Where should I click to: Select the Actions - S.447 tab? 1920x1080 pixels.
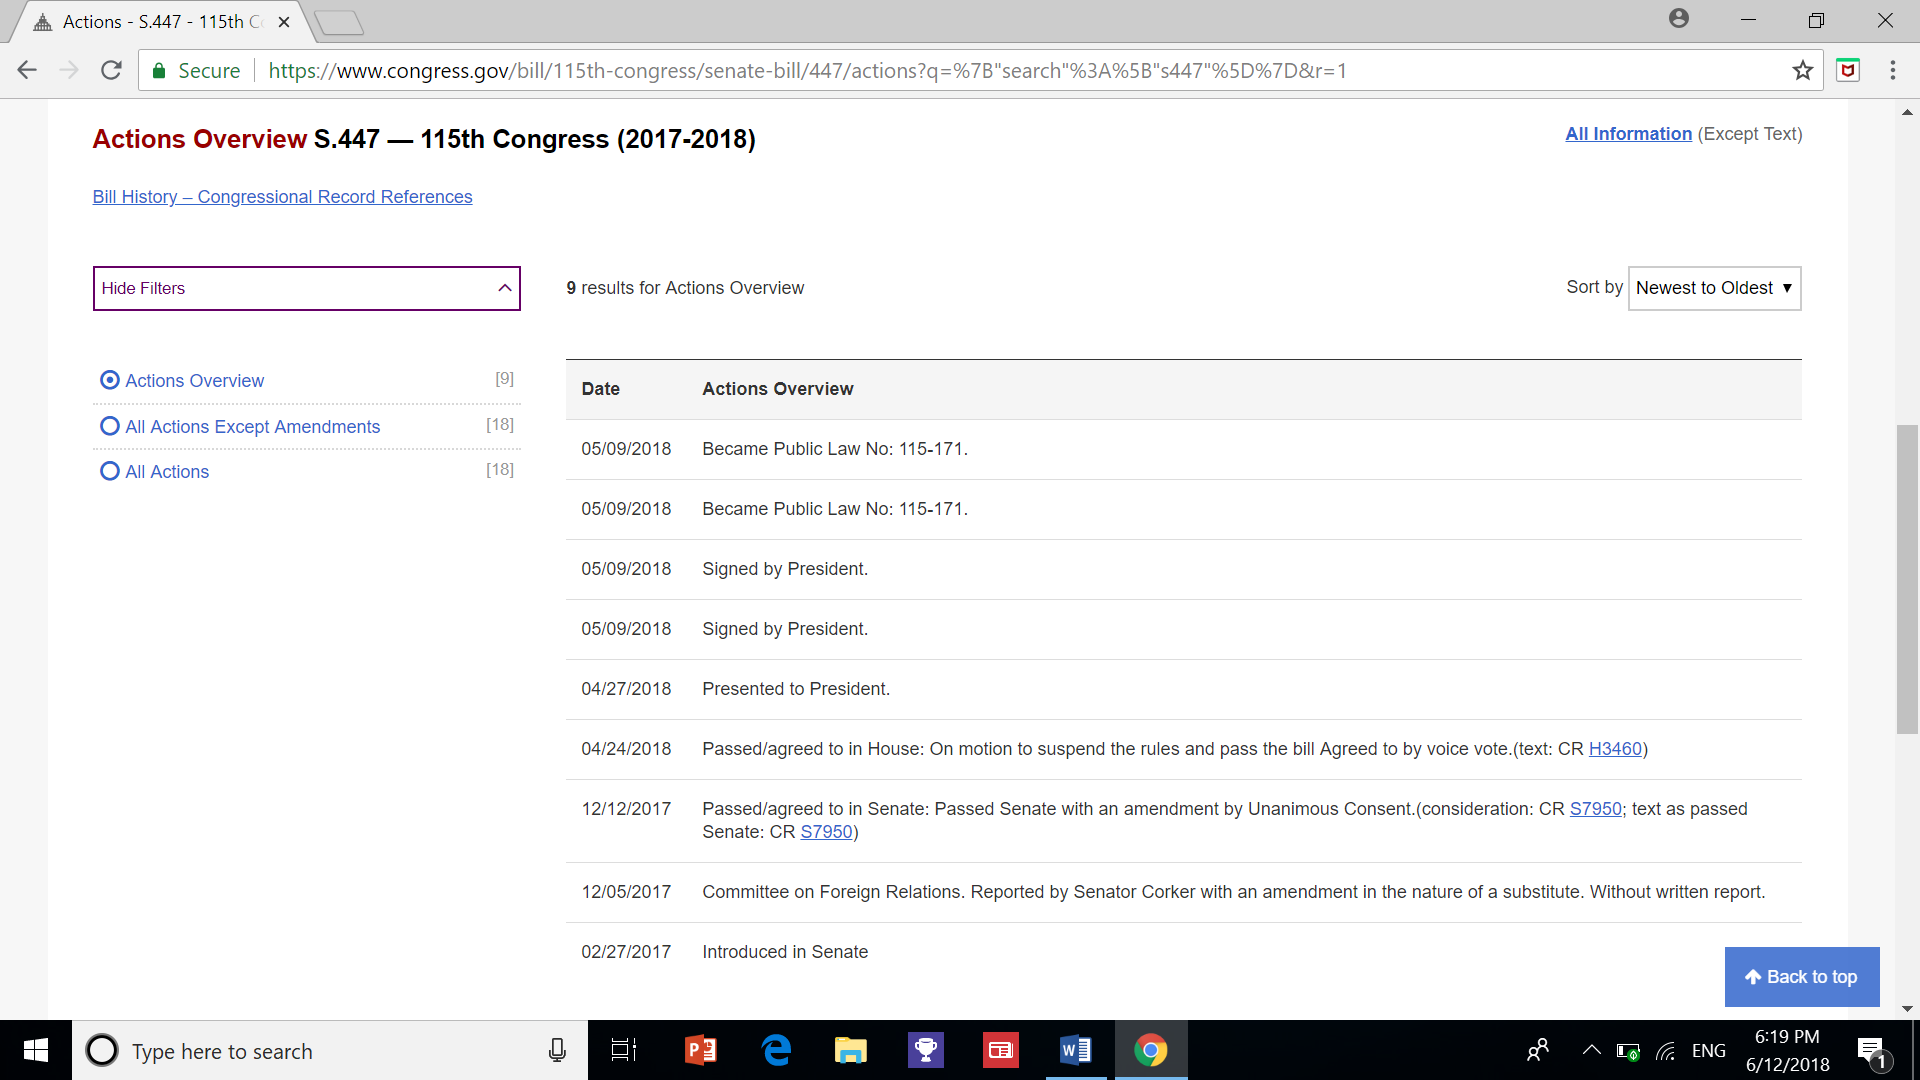(x=160, y=21)
